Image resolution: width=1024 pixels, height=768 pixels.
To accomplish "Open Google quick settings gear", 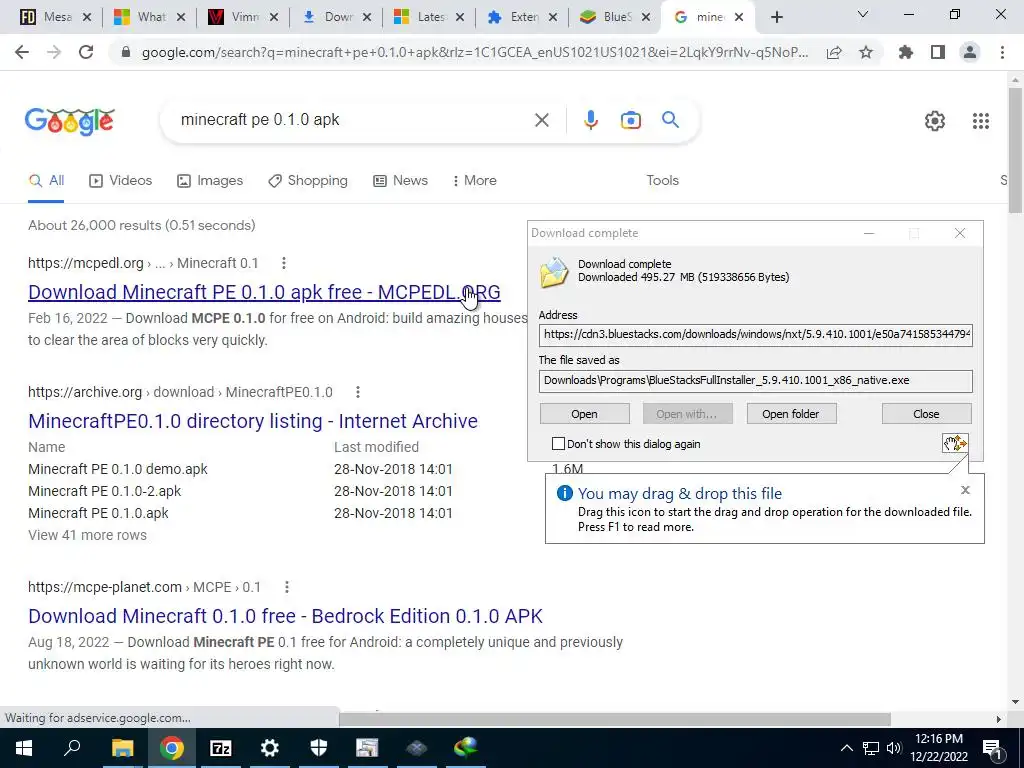I will tap(935, 121).
